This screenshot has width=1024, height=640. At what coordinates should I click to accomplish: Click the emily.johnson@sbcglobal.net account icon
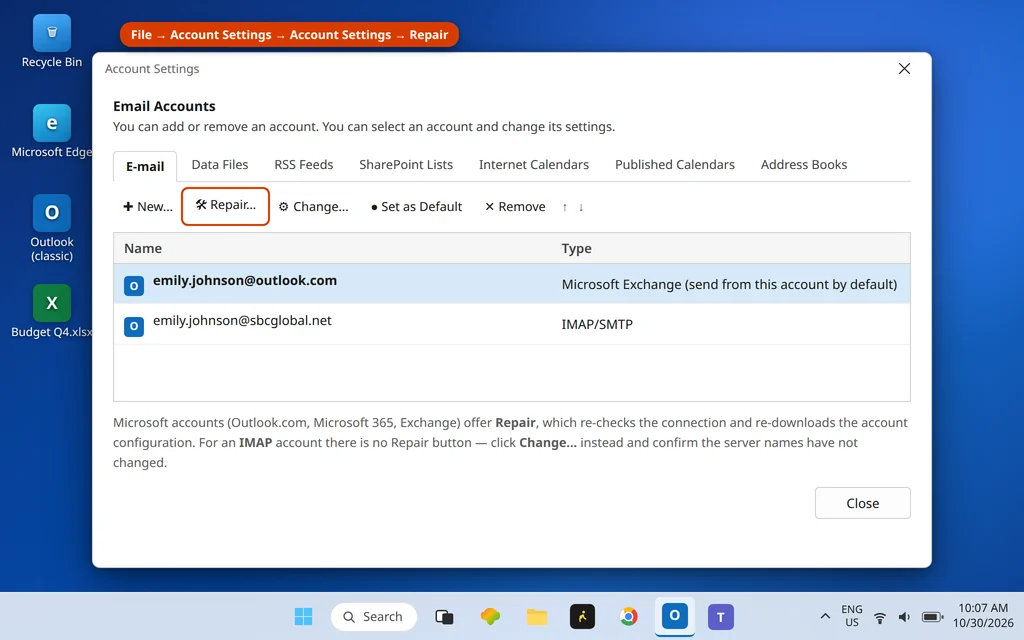tap(134, 326)
